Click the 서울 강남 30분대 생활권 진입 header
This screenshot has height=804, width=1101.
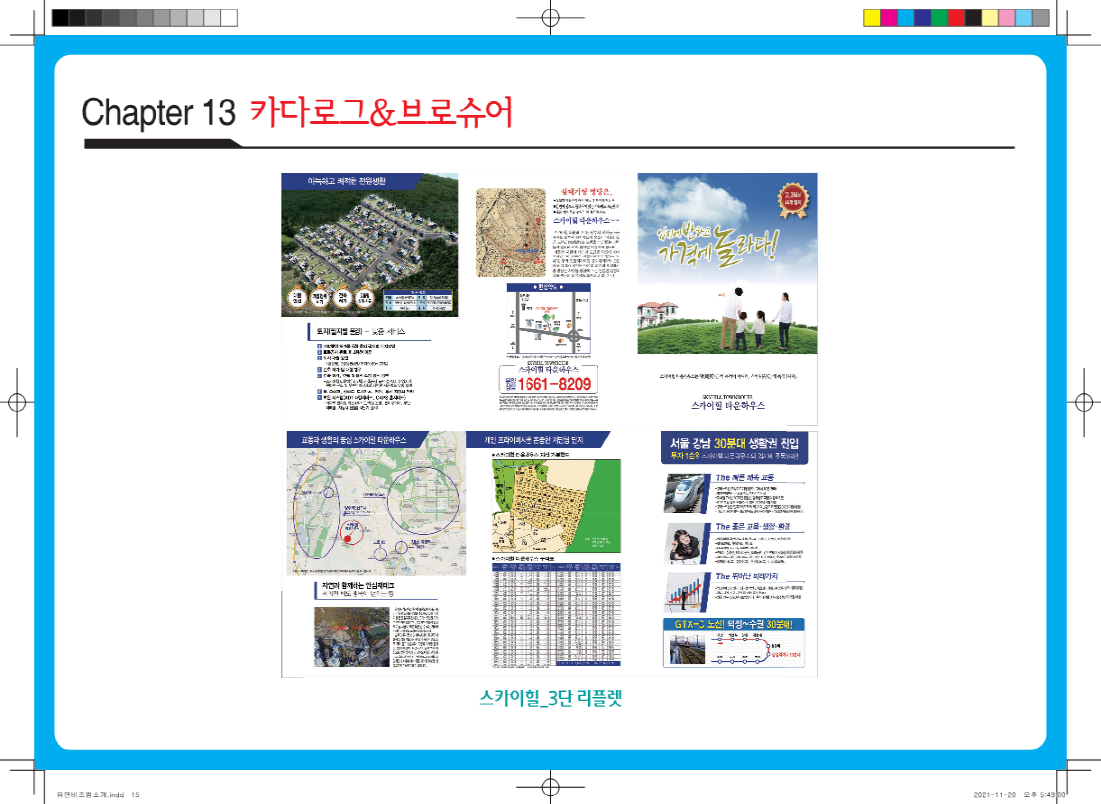[734, 443]
